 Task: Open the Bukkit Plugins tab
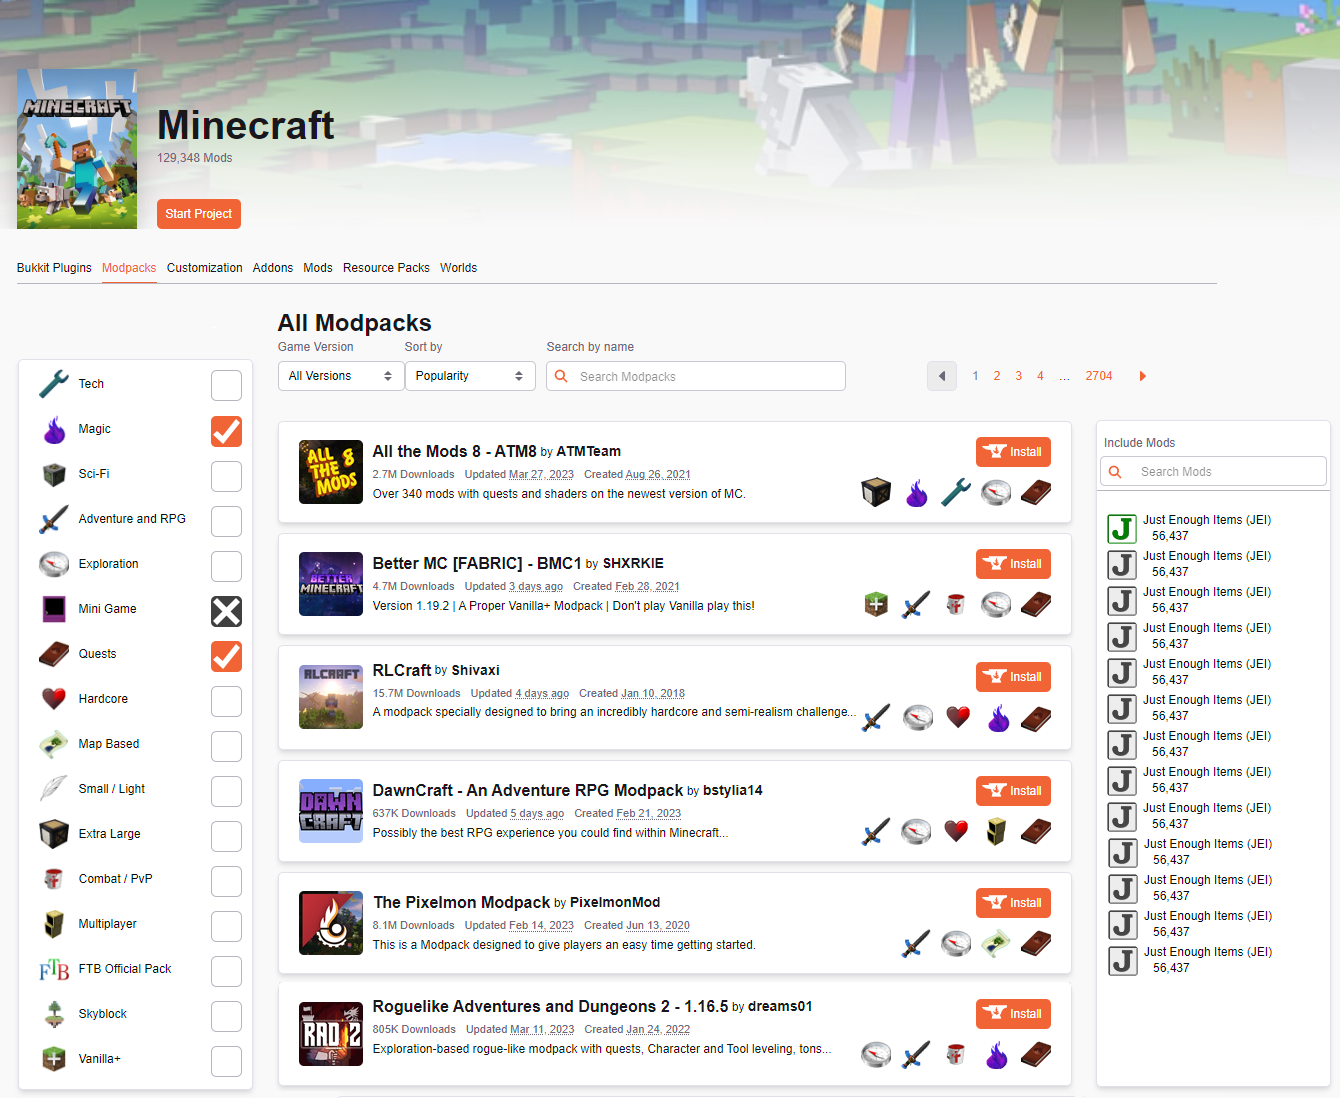coord(54,268)
